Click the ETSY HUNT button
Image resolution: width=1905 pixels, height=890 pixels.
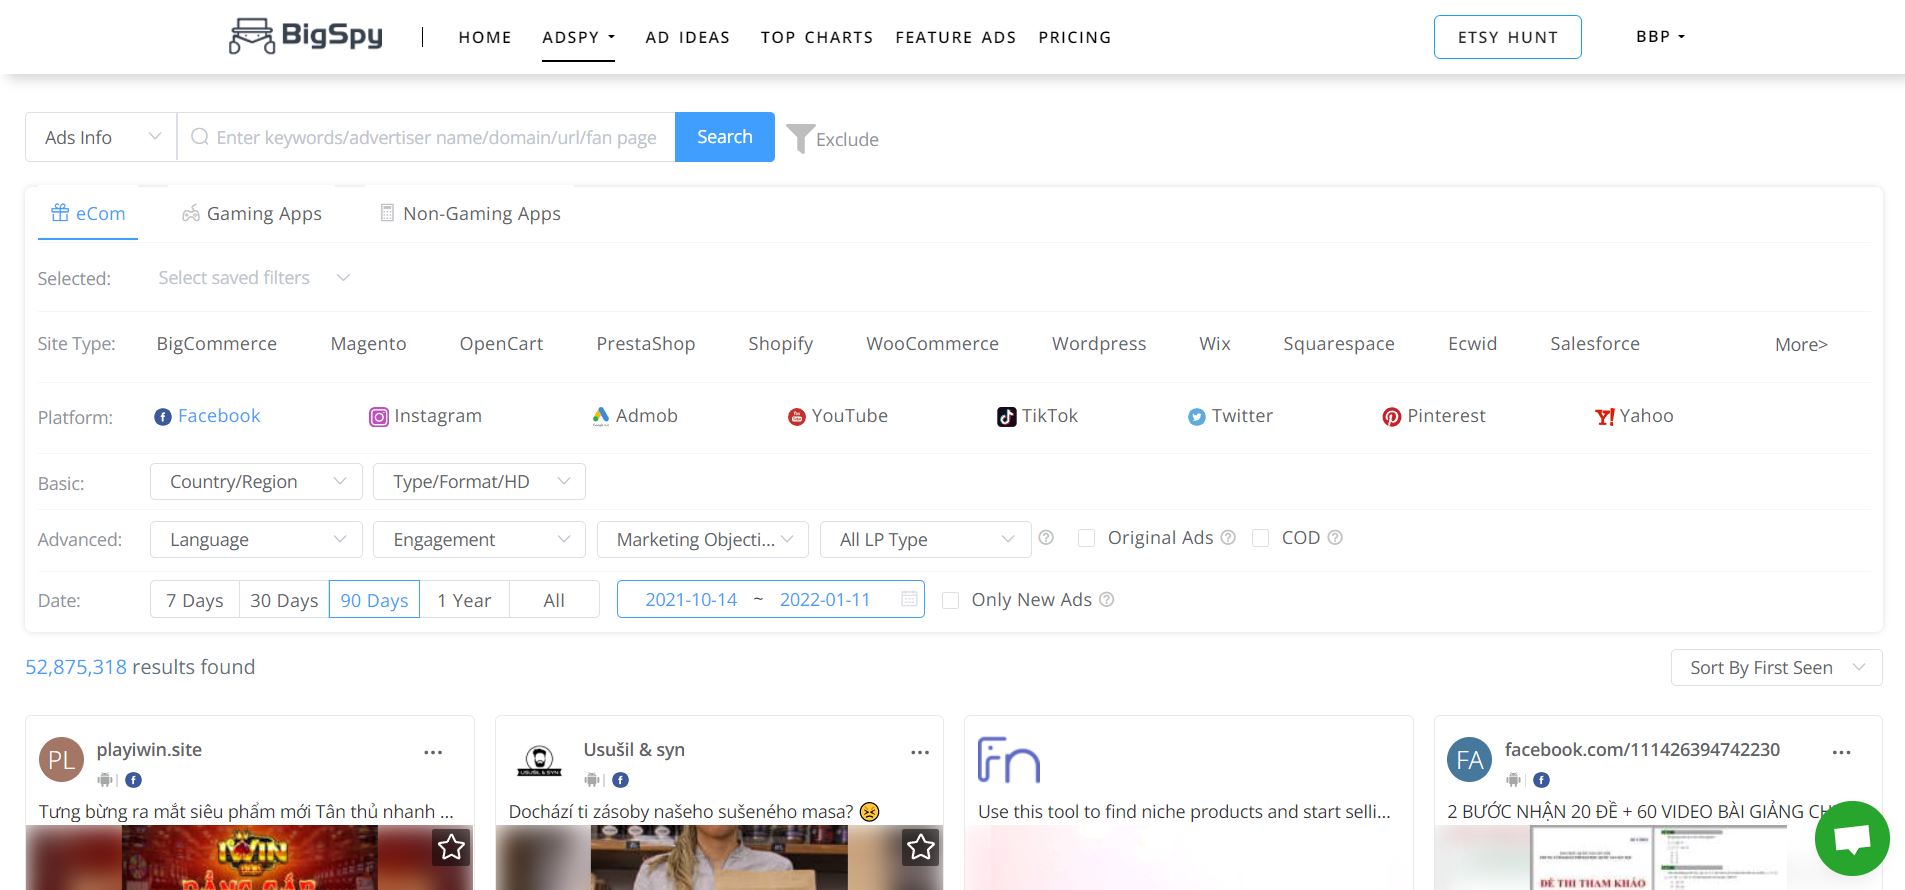click(1507, 37)
